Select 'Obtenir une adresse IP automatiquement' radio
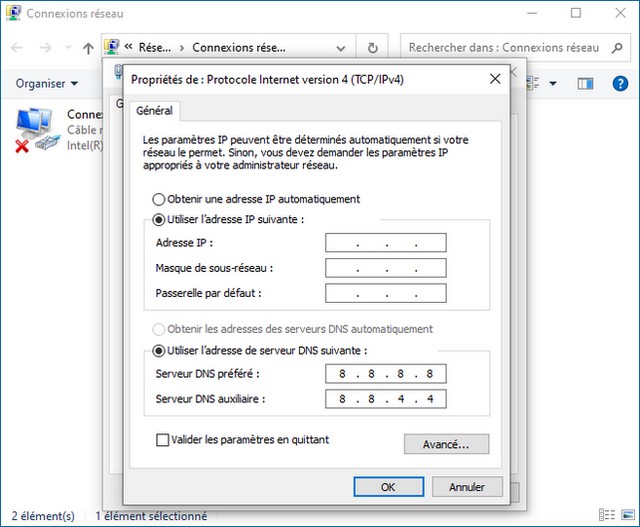Screen dimensions: 640x527 tap(158, 199)
